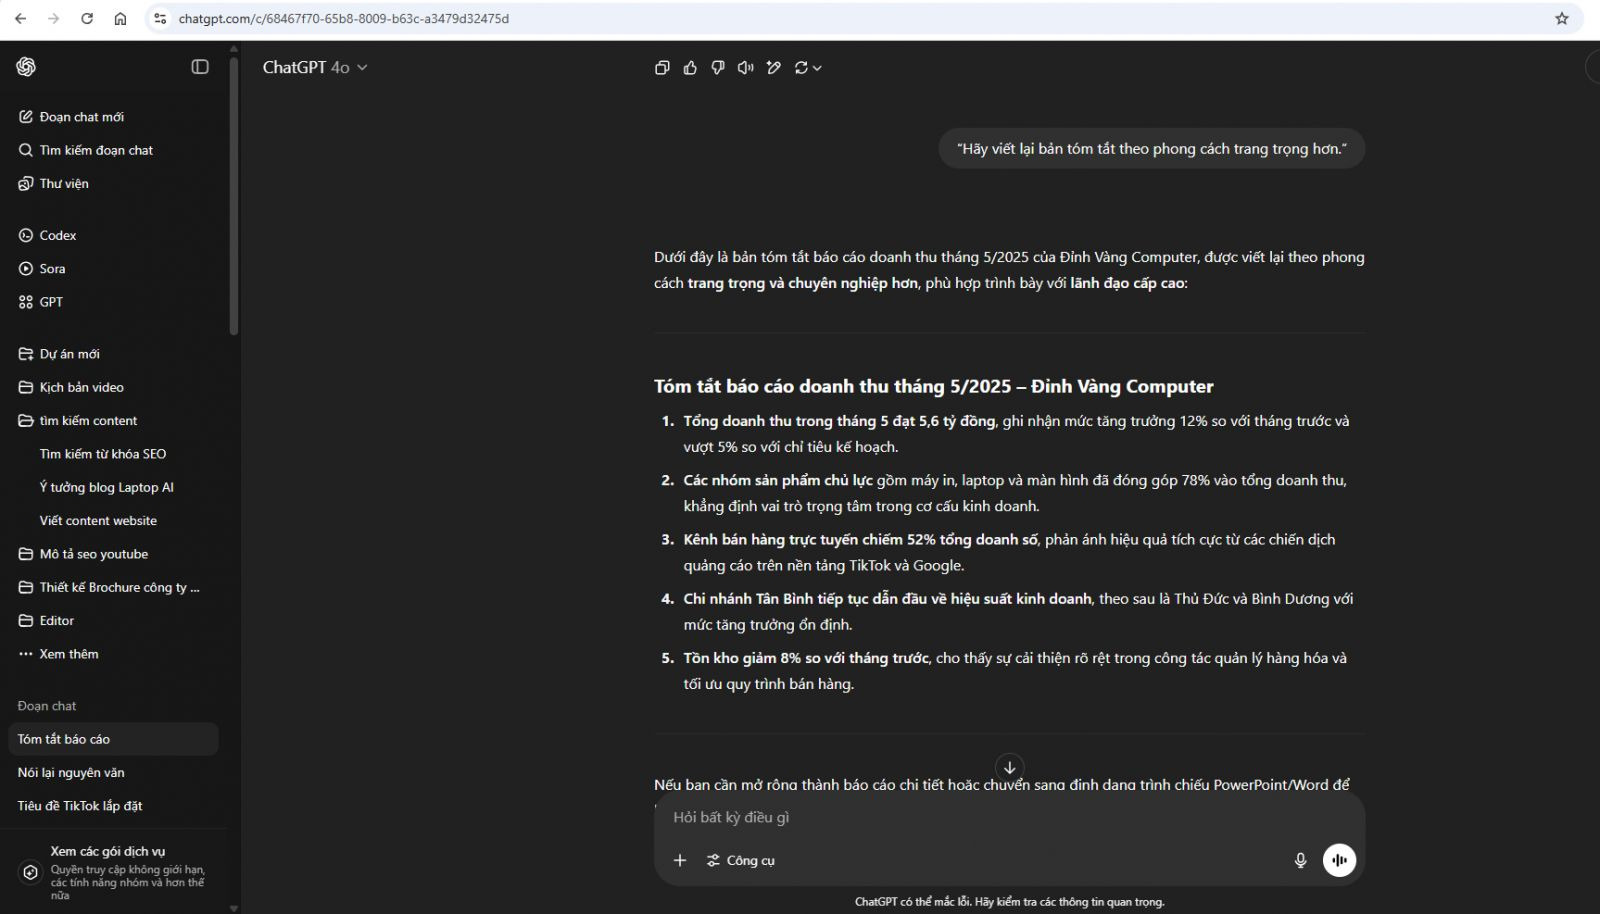
Task: Toggle the sidebar collapse button
Action: pyautogui.click(x=200, y=67)
